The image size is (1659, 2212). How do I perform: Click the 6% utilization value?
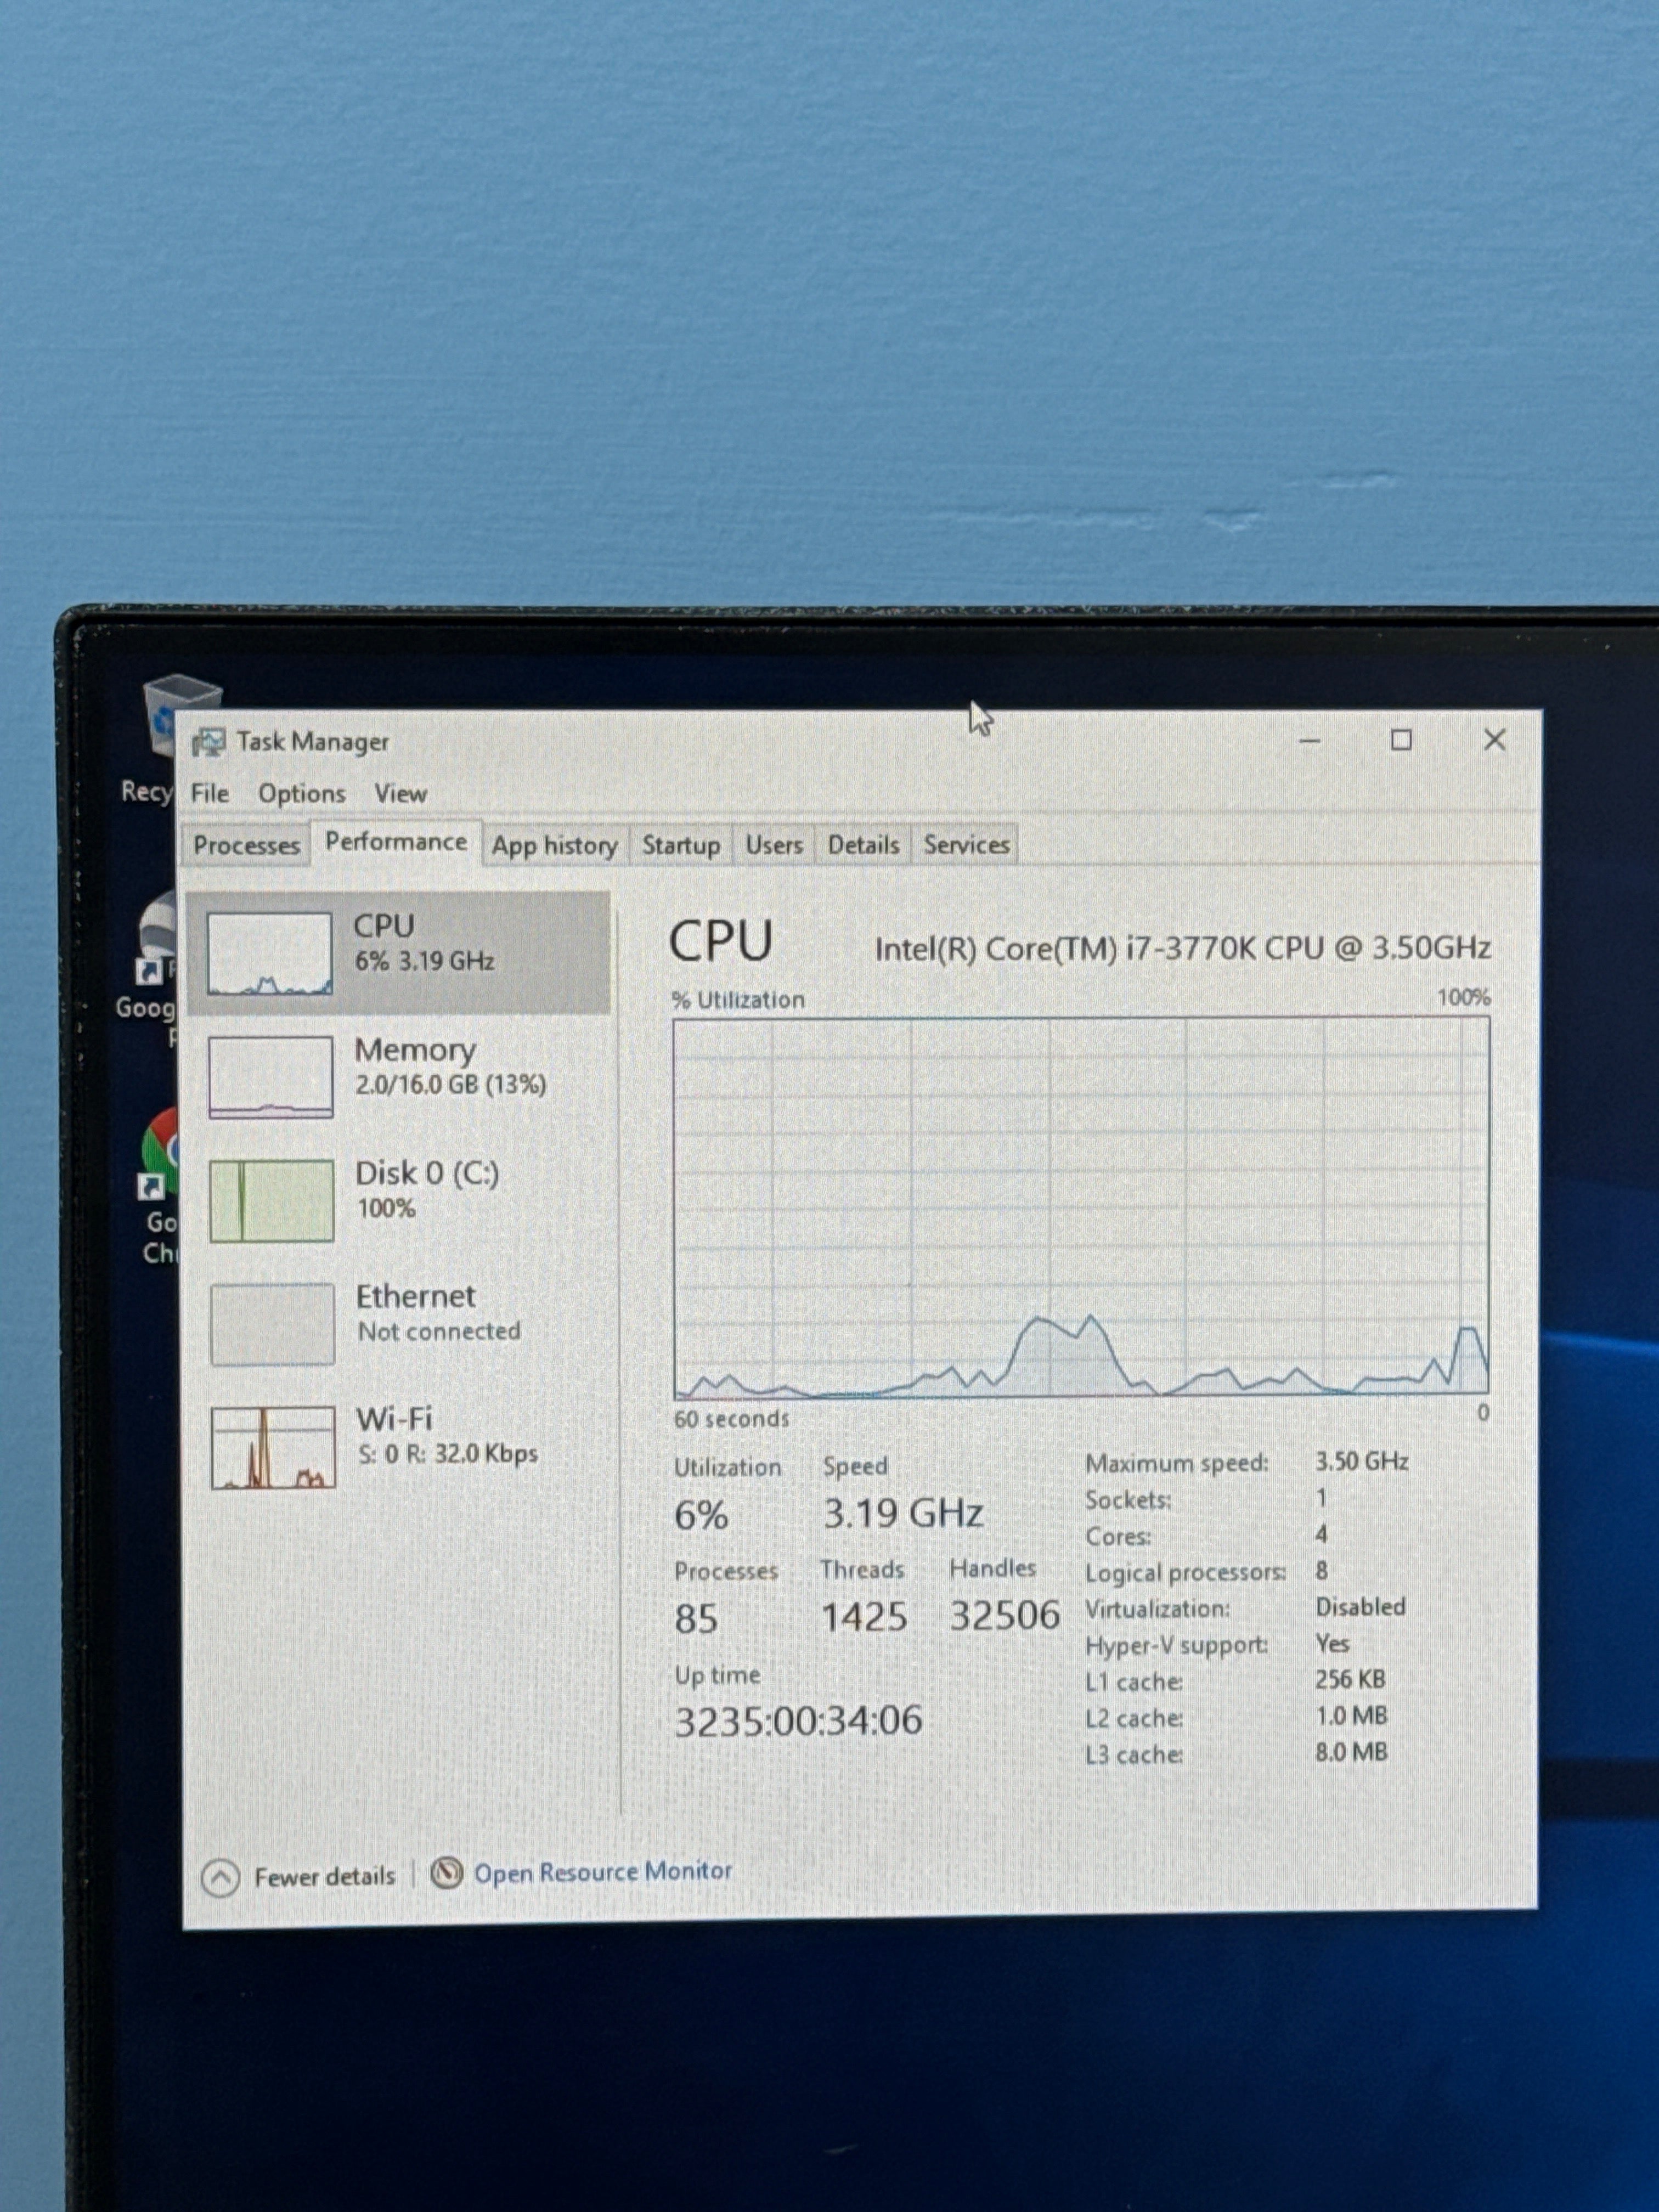click(701, 1515)
